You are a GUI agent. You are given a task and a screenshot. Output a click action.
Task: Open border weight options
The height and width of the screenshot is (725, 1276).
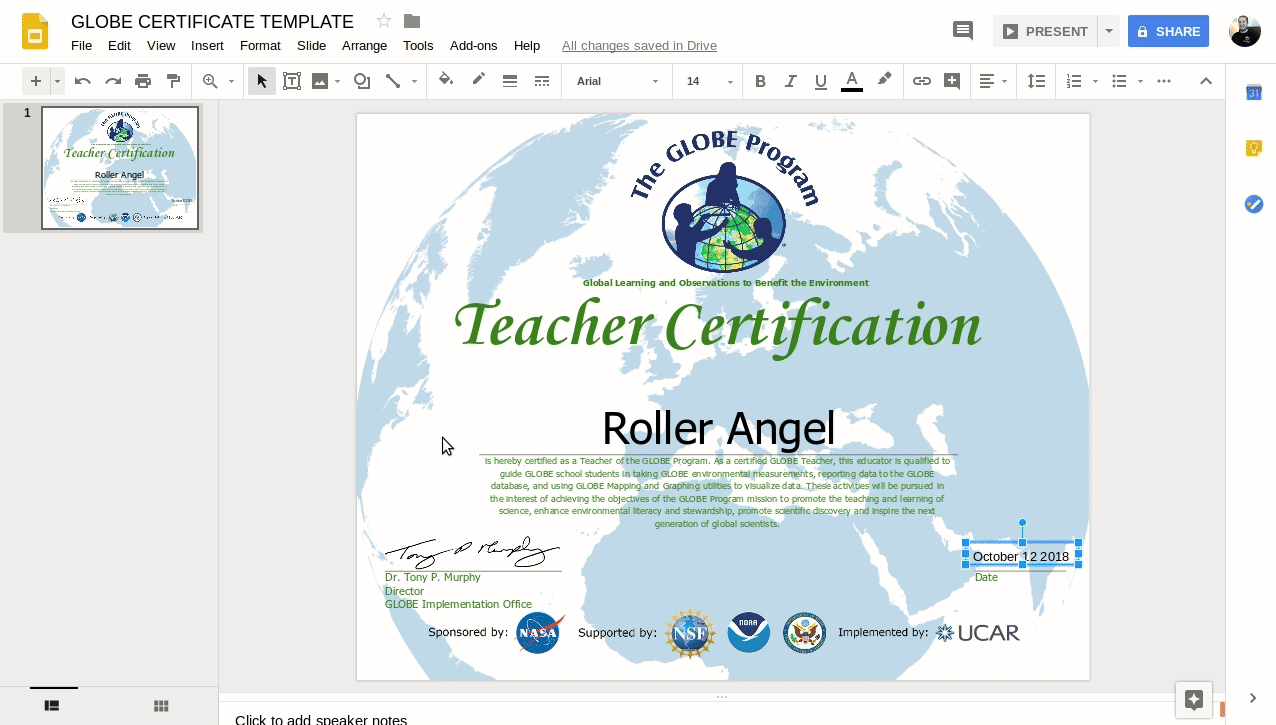510,81
